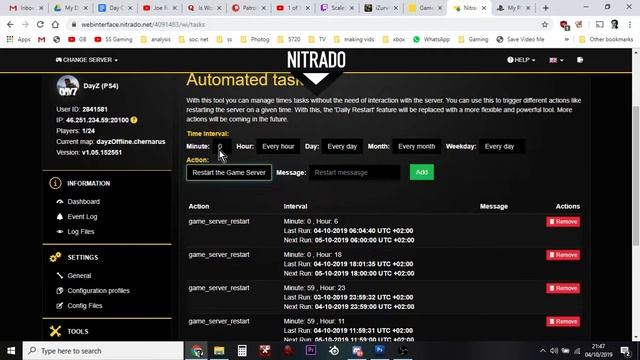
Task: Open the Minute interval dropdown
Action: [222, 147]
